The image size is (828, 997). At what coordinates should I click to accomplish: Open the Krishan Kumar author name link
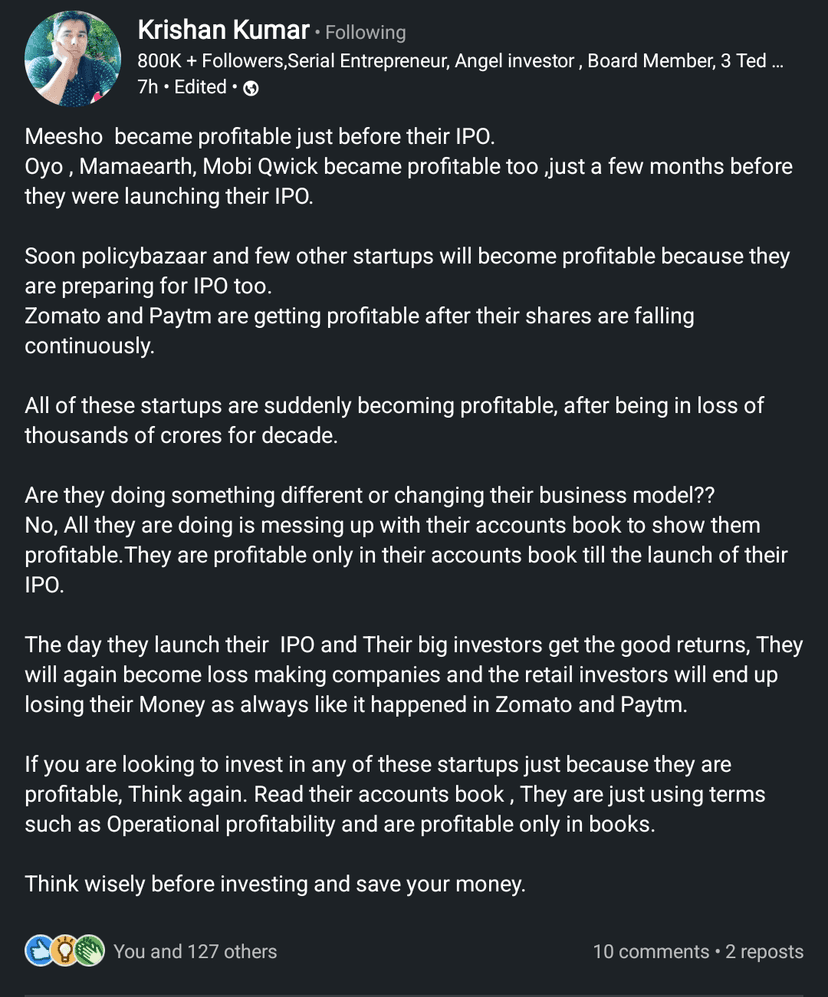point(223,31)
